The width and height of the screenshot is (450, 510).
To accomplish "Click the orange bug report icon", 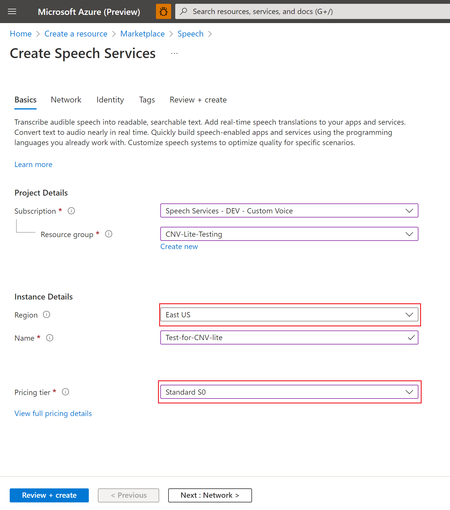I will [163, 12].
